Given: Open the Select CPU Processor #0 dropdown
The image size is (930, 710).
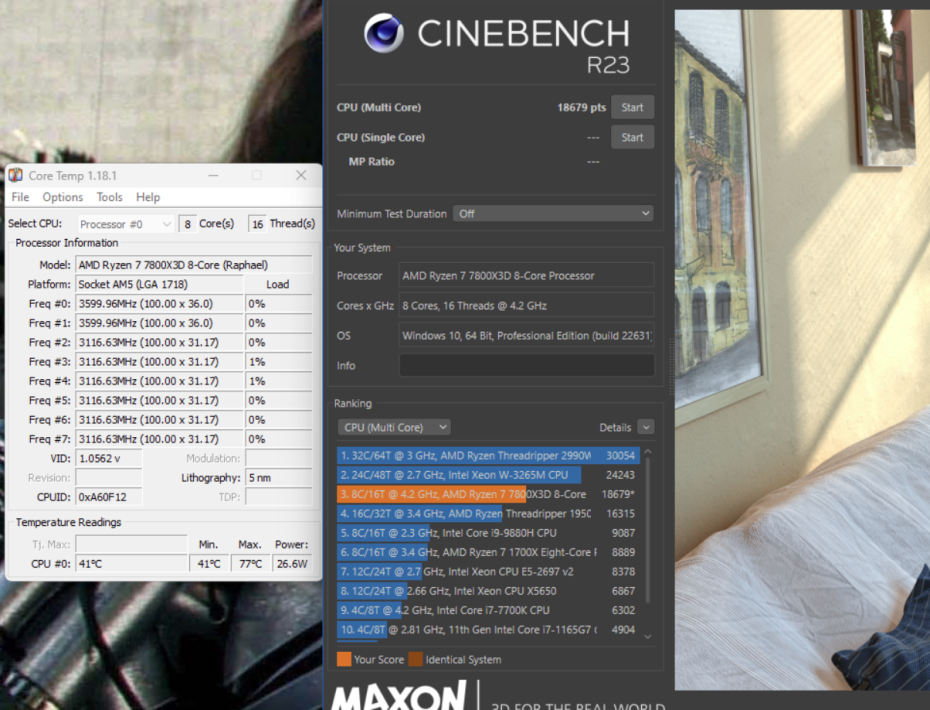Looking at the screenshot, I should pos(126,224).
